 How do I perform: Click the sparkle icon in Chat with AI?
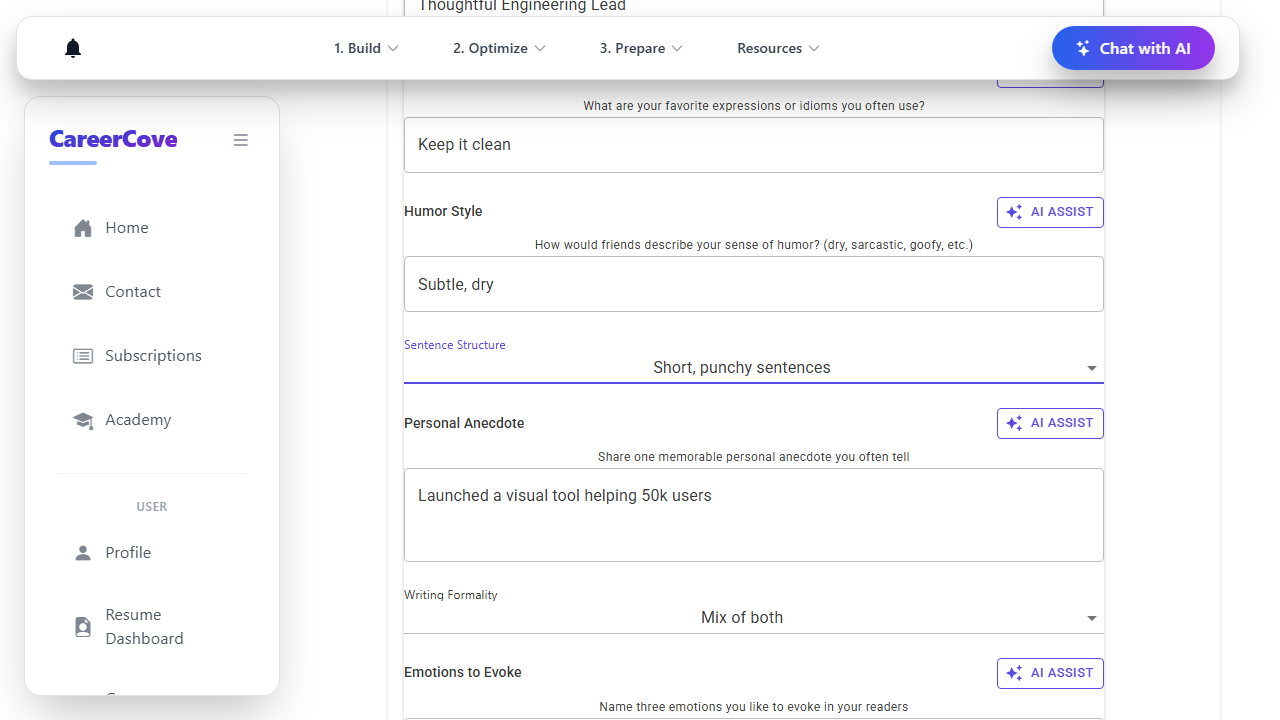point(1083,48)
